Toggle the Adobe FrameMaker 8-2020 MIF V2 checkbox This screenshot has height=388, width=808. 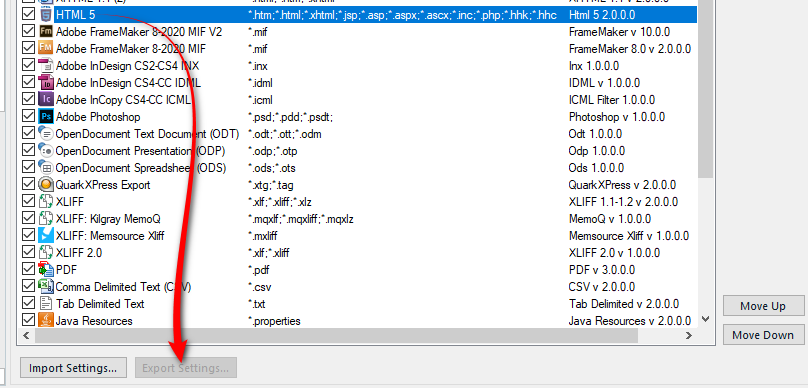(28, 32)
